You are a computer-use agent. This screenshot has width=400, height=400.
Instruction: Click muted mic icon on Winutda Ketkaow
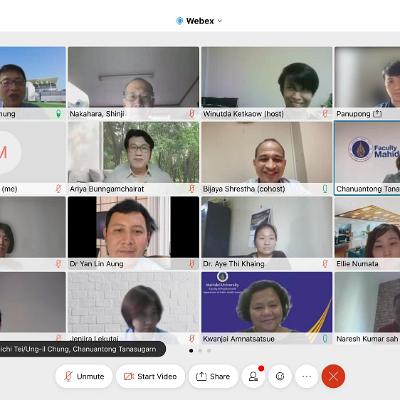pyautogui.click(x=325, y=114)
